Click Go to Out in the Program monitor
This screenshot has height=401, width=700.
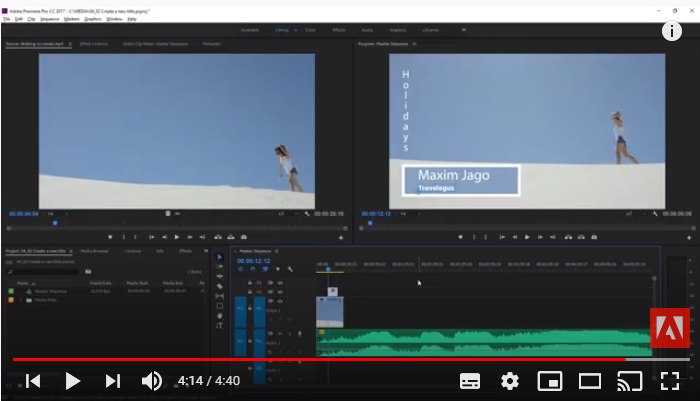[553, 237]
